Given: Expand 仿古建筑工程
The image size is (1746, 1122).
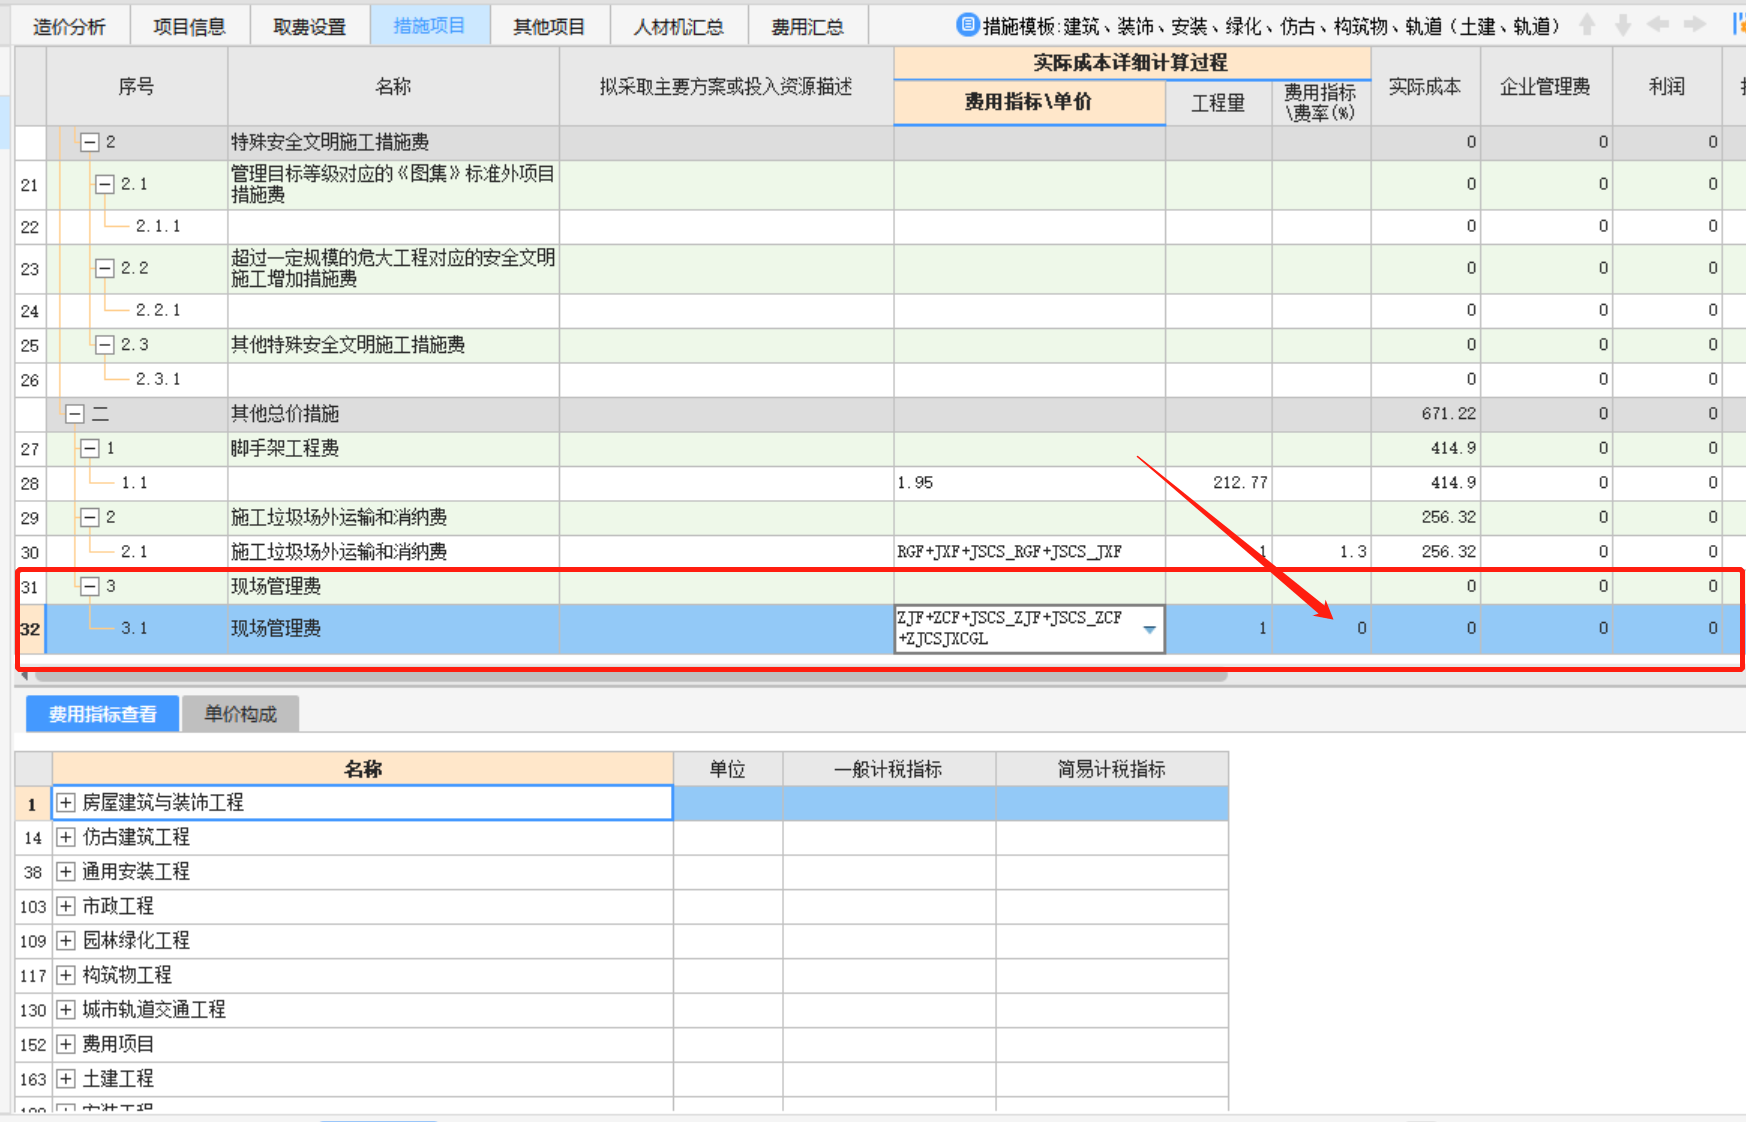Looking at the screenshot, I should coord(66,837).
